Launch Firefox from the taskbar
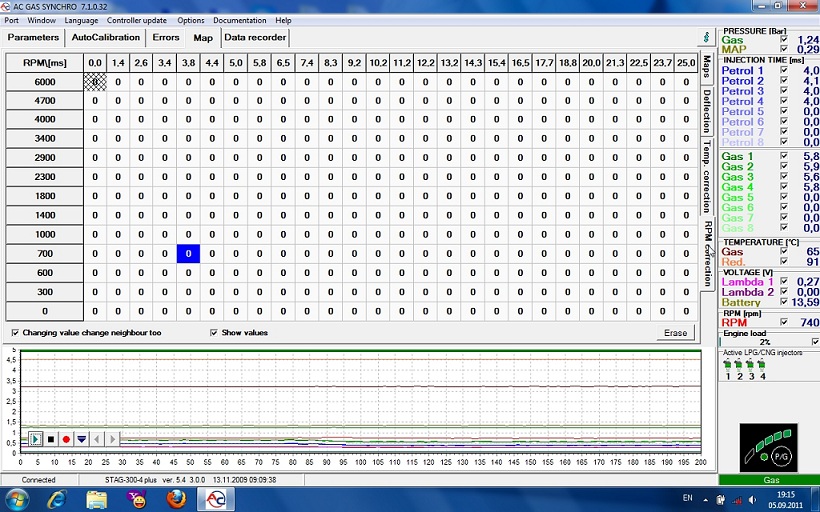 176,497
